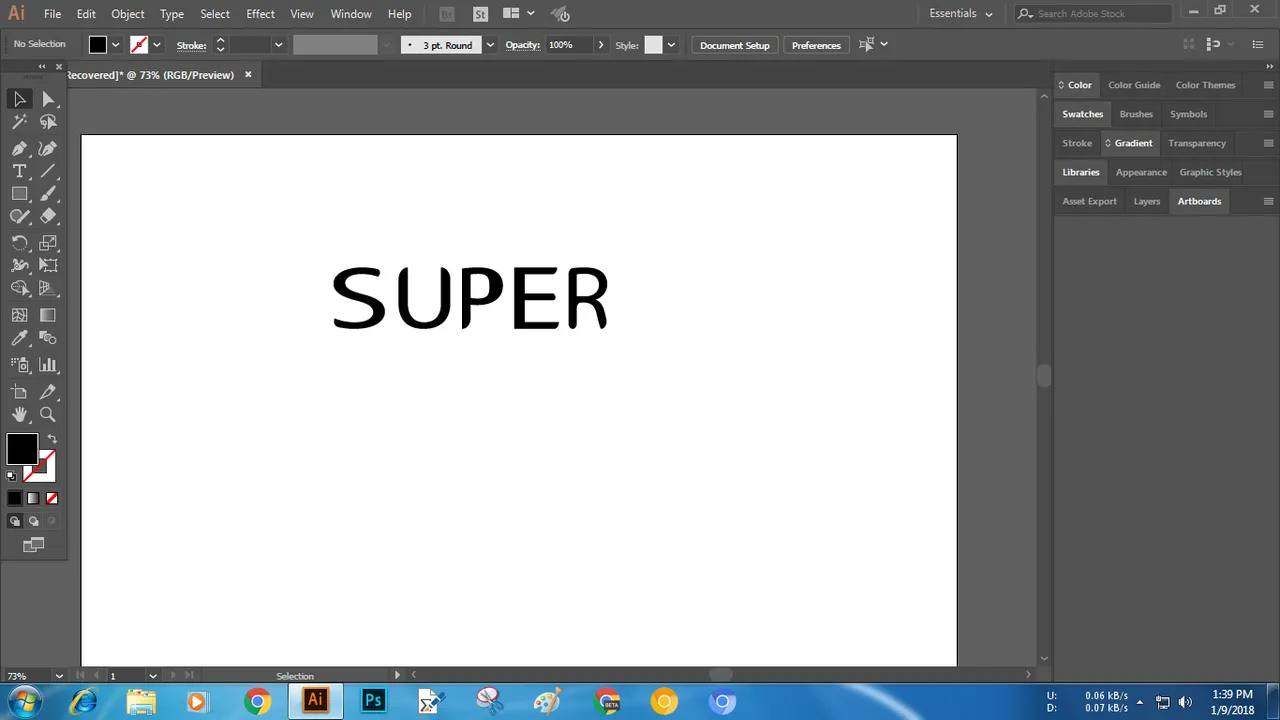Set paint mode to None
1280x720 pixels.
52,498
